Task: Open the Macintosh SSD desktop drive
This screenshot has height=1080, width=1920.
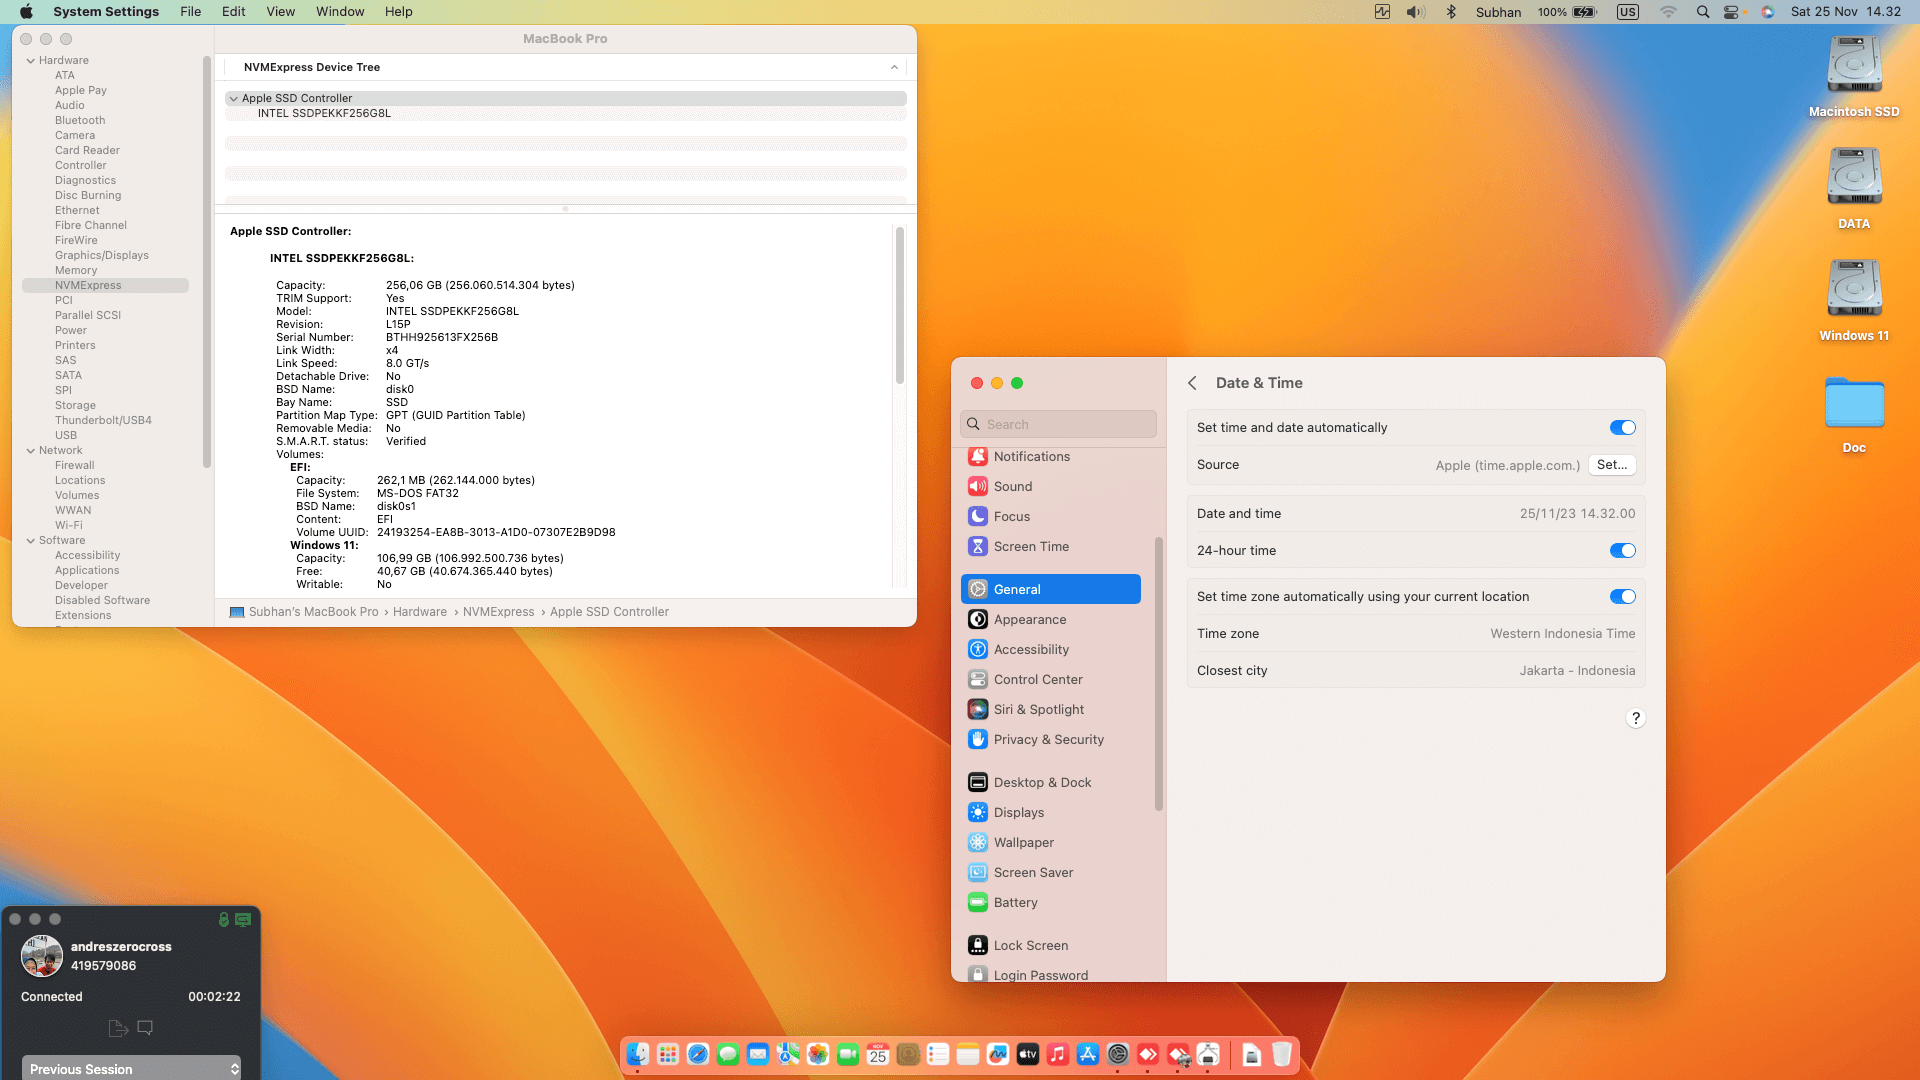Action: click(x=1854, y=76)
